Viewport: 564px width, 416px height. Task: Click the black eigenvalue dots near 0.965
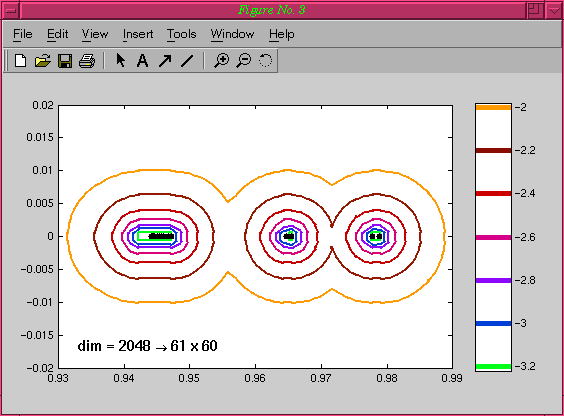289,236
